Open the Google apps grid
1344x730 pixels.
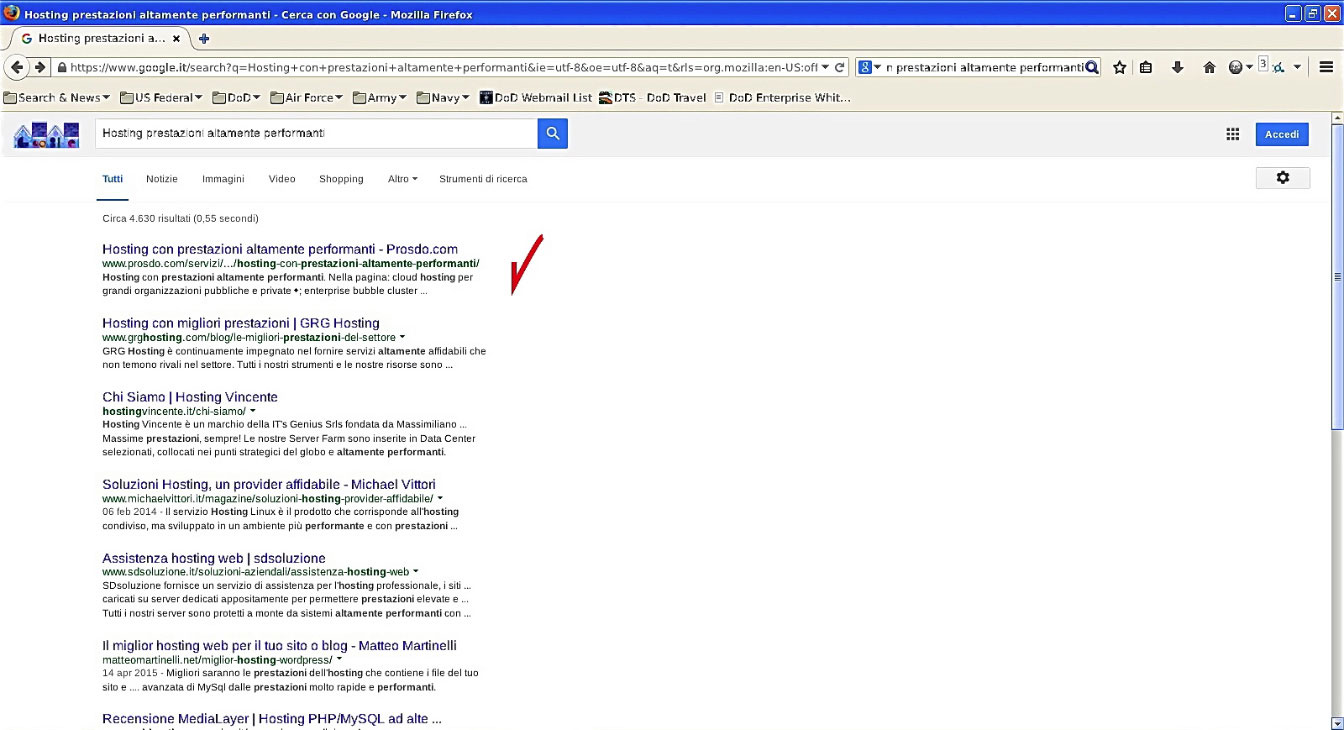(x=1233, y=135)
